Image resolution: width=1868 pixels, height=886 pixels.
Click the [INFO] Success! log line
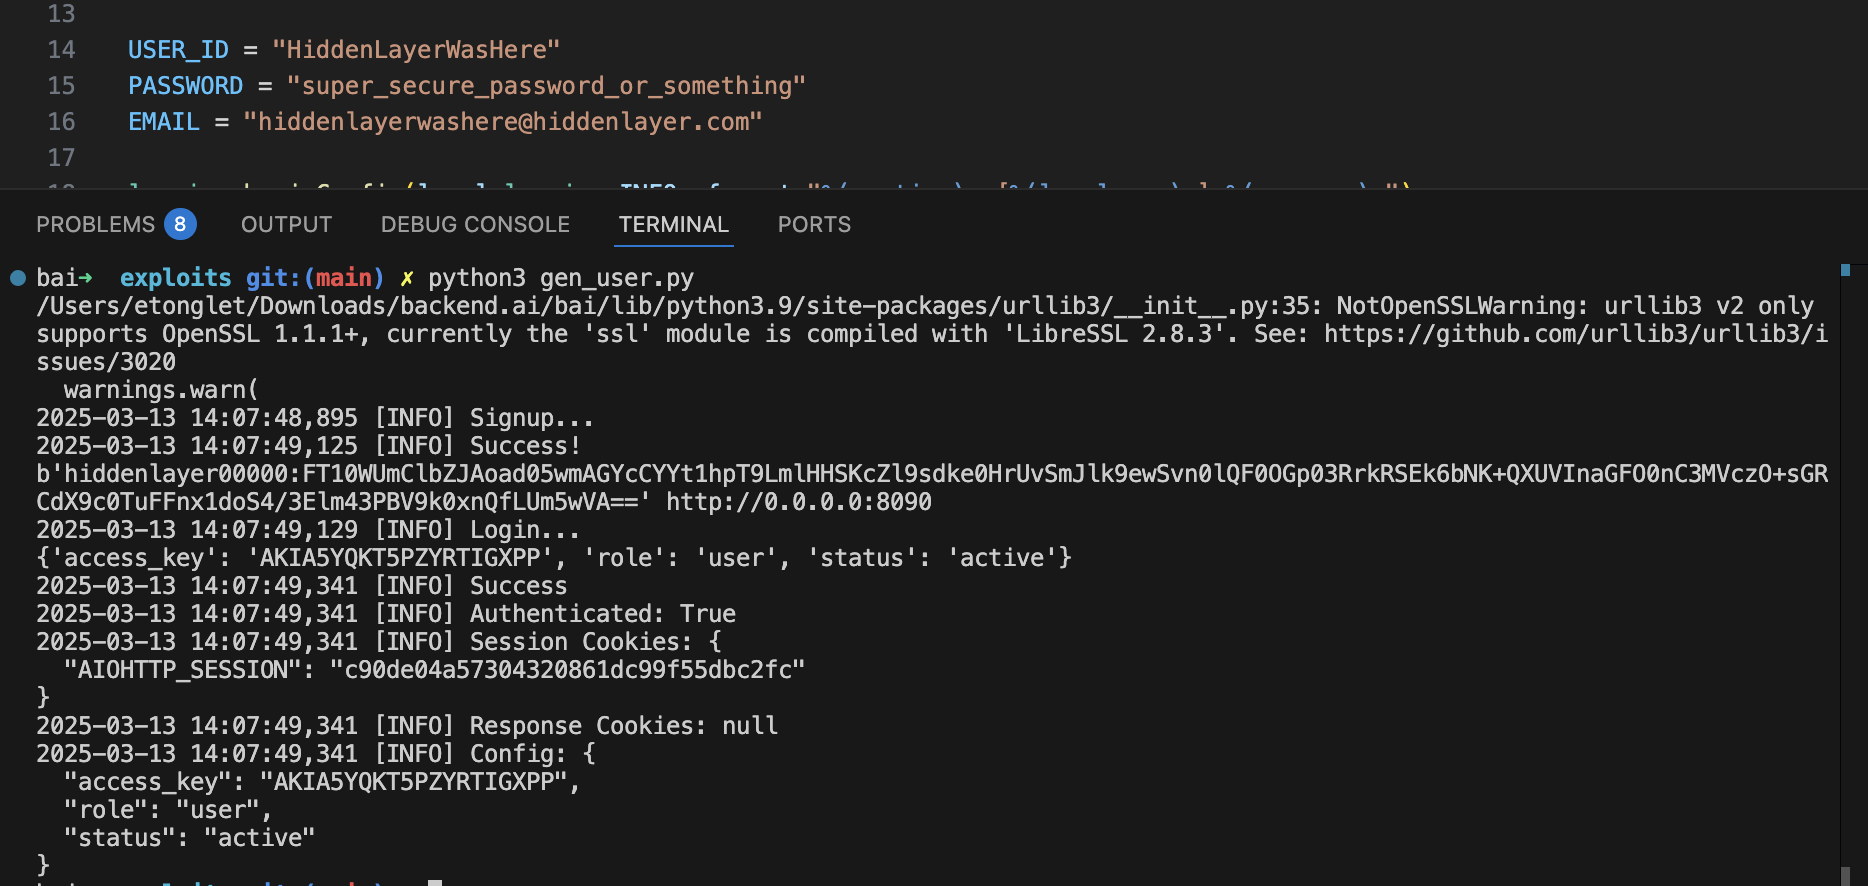pos(308,446)
